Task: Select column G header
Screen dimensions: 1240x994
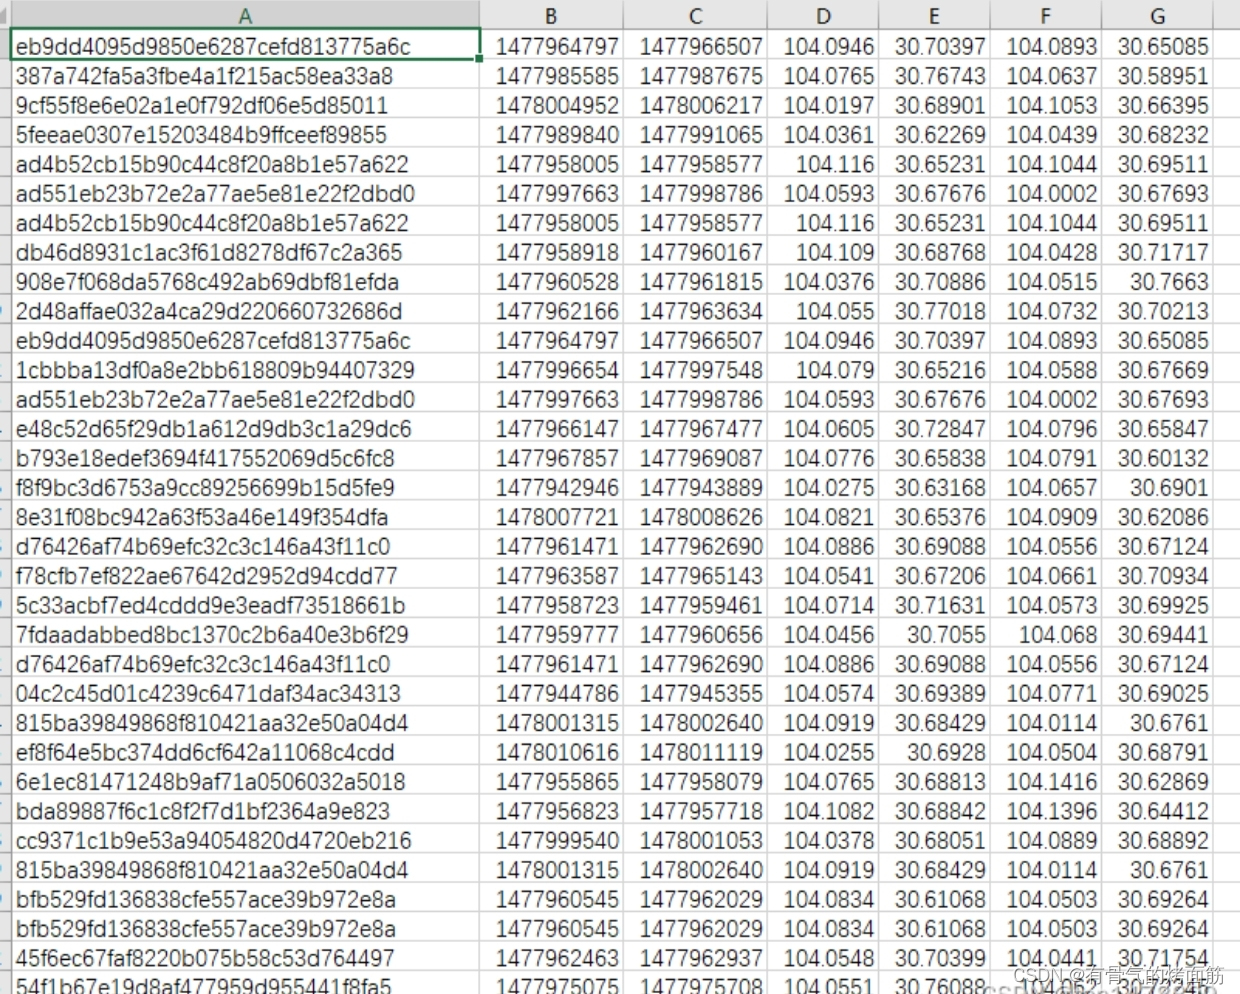Action: [x=1157, y=15]
